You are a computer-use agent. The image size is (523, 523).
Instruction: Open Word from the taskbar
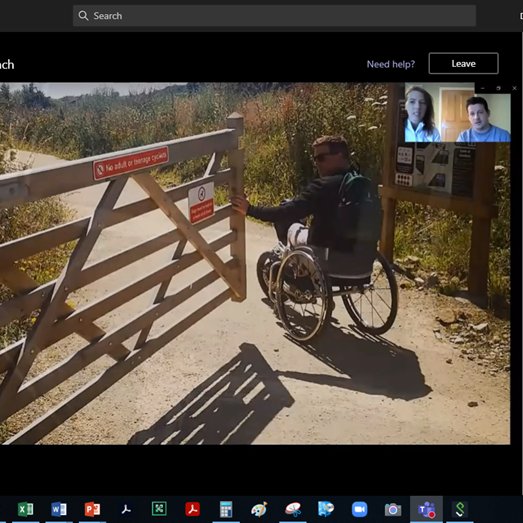click(x=59, y=509)
